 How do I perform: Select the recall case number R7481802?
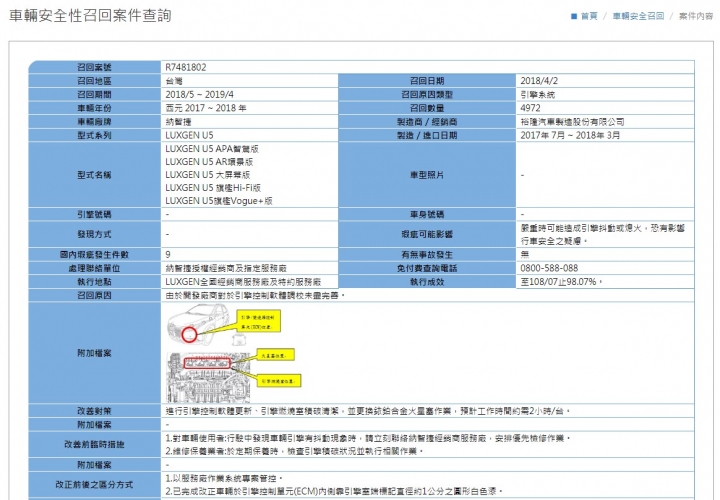tap(186, 67)
